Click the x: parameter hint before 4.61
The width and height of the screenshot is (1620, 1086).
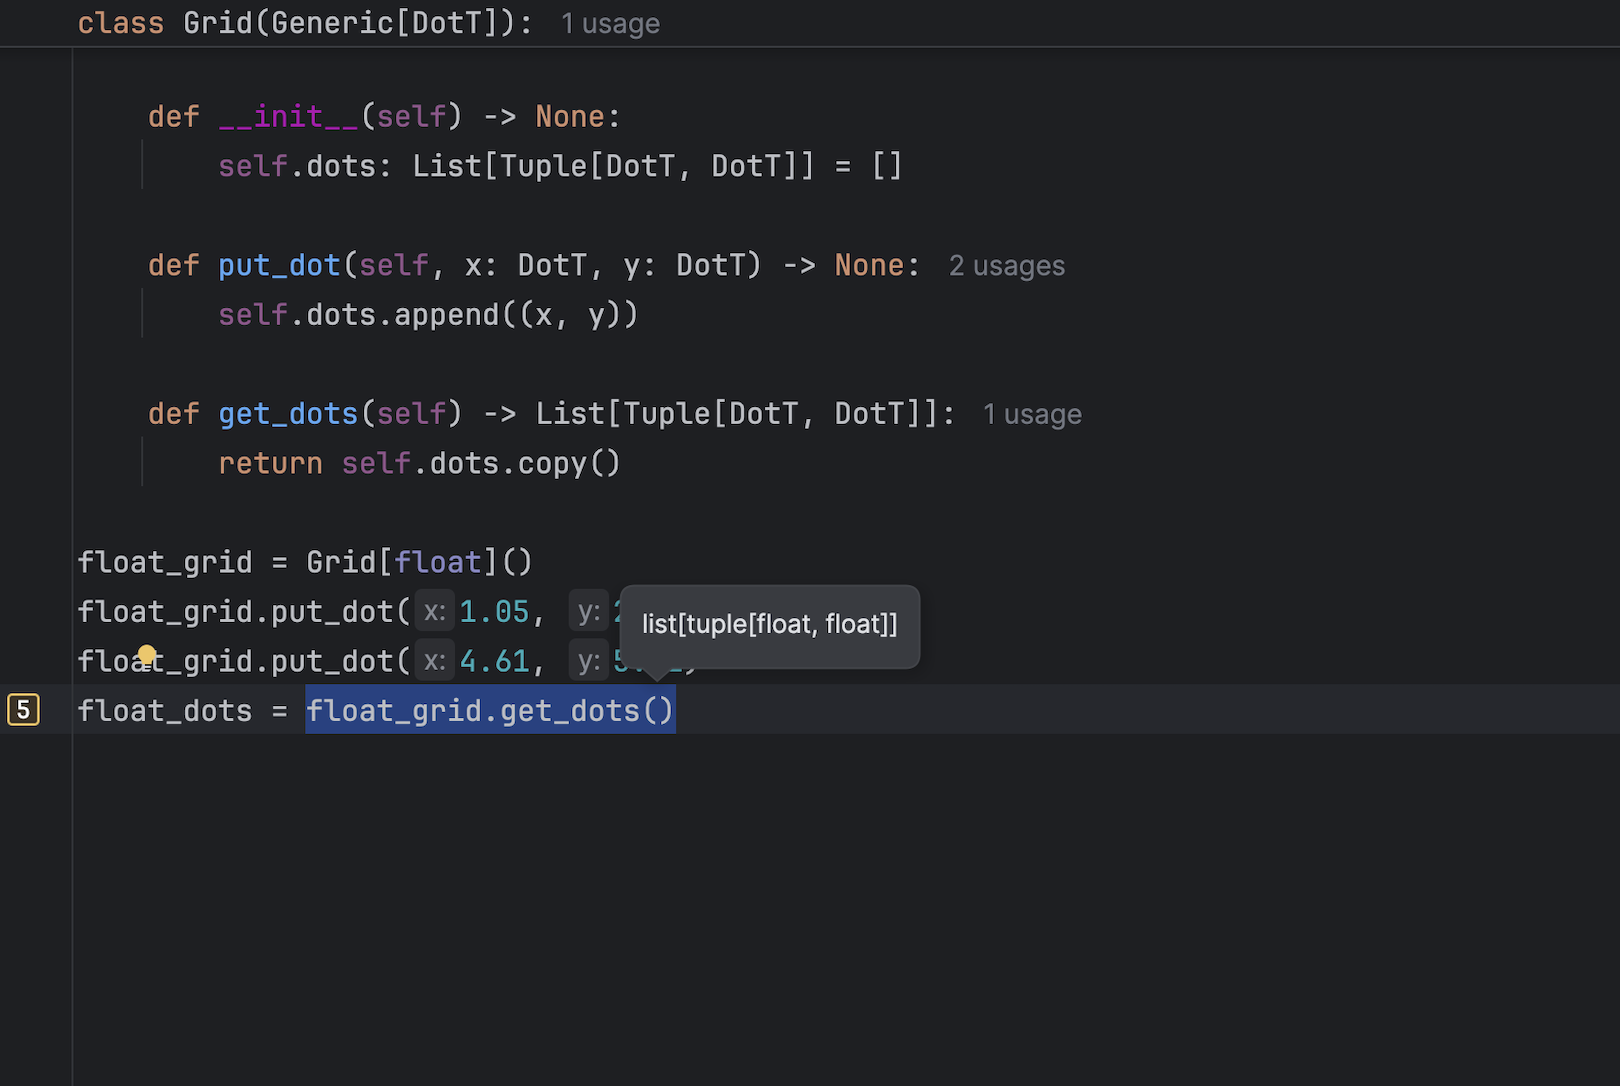click(x=435, y=661)
